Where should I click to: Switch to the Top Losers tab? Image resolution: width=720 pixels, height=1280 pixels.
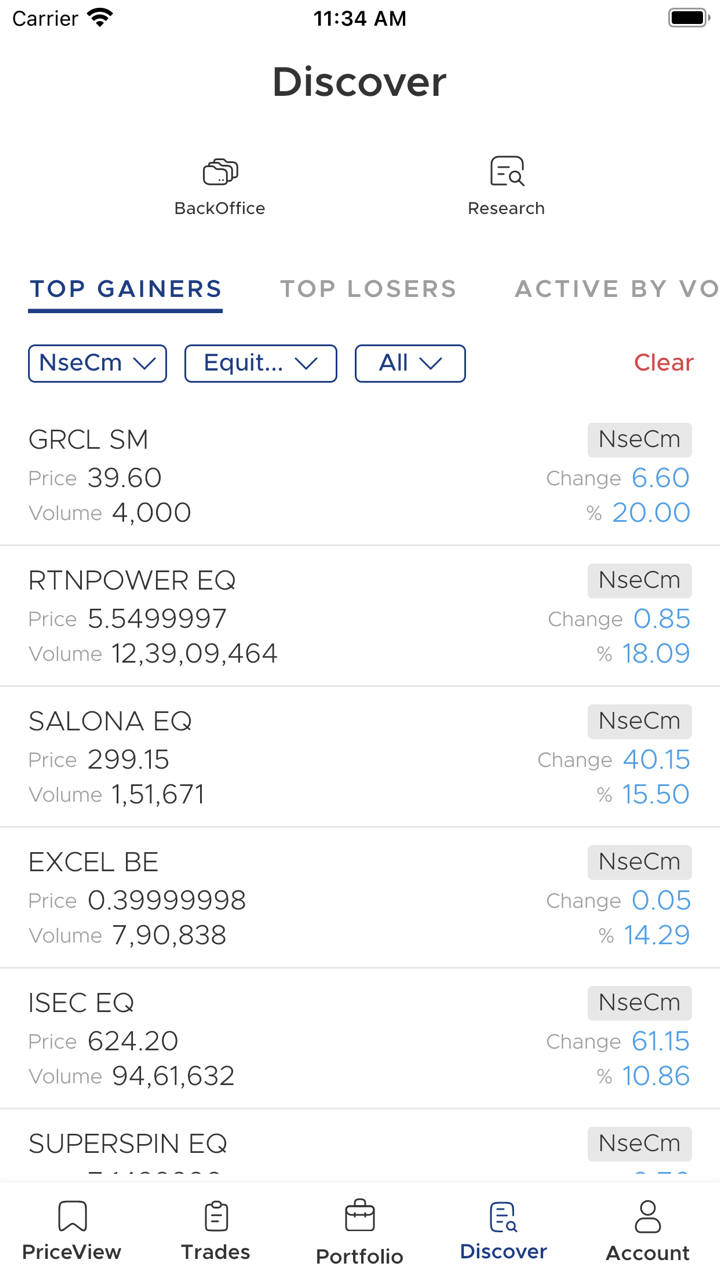point(368,289)
